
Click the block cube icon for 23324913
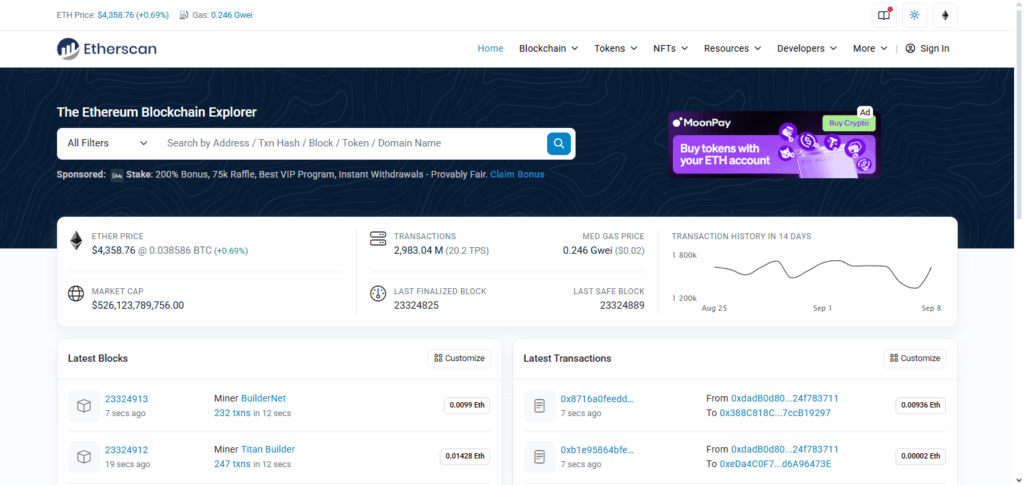point(84,405)
